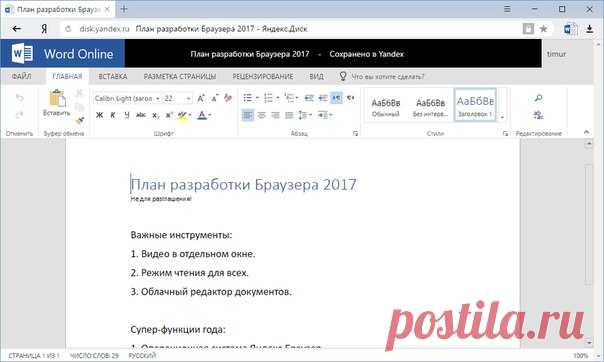Apply the Без интервала style

pyautogui.click(x=430, y=106)
